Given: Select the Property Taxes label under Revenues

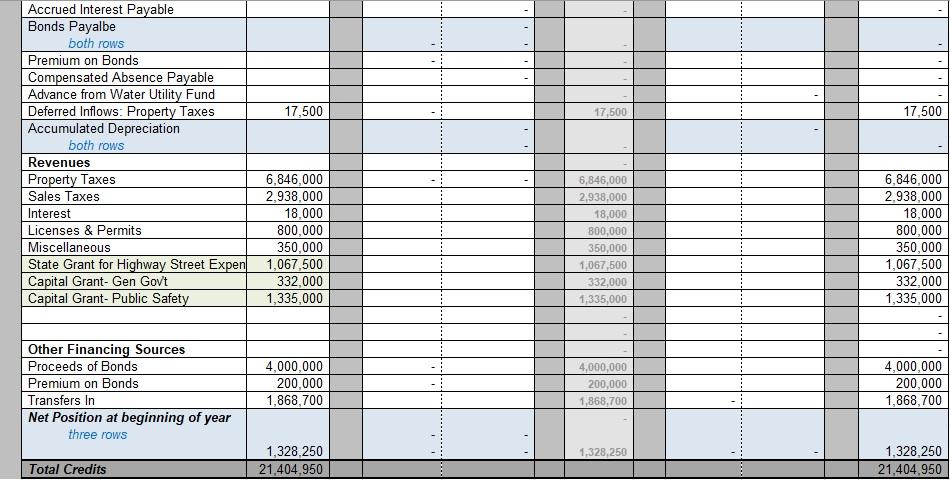Looking at the screenshot, I should coord(71,179).
